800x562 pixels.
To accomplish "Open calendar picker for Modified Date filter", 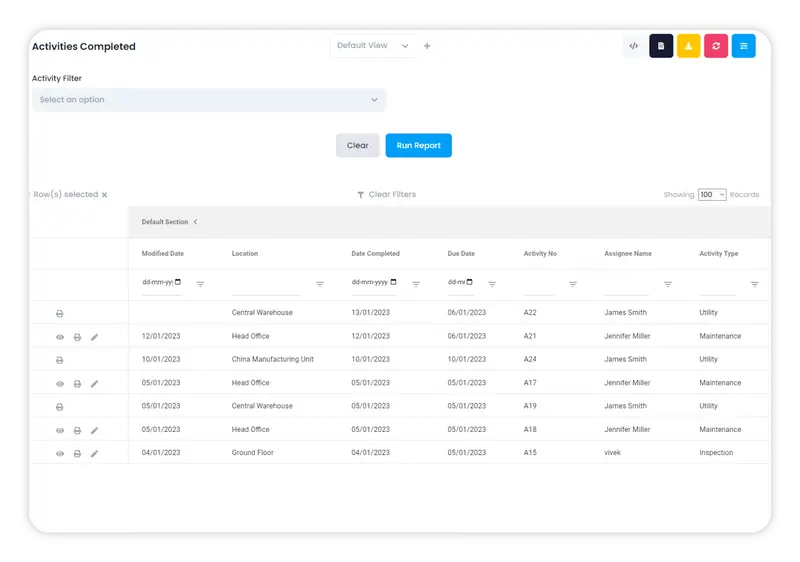I will click(x=178, y=282).
